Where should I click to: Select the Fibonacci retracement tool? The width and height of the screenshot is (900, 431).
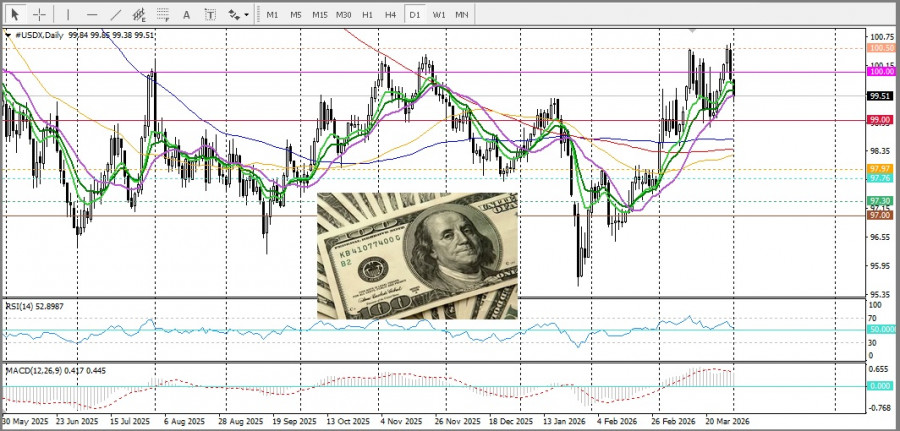[163, 14]
